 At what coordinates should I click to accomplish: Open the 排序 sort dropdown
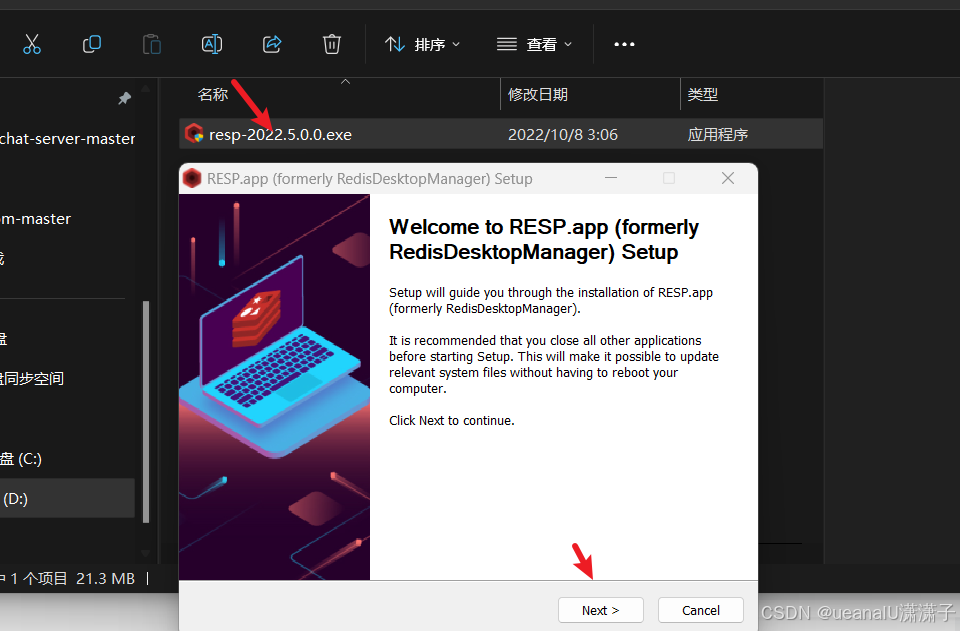(422, 44)
